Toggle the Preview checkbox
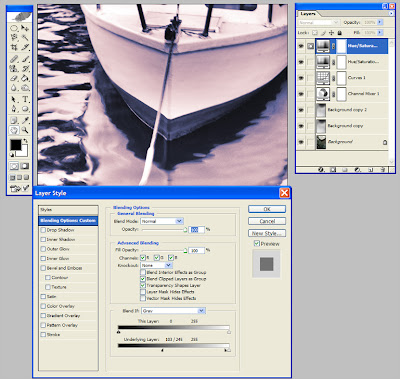 257,243
